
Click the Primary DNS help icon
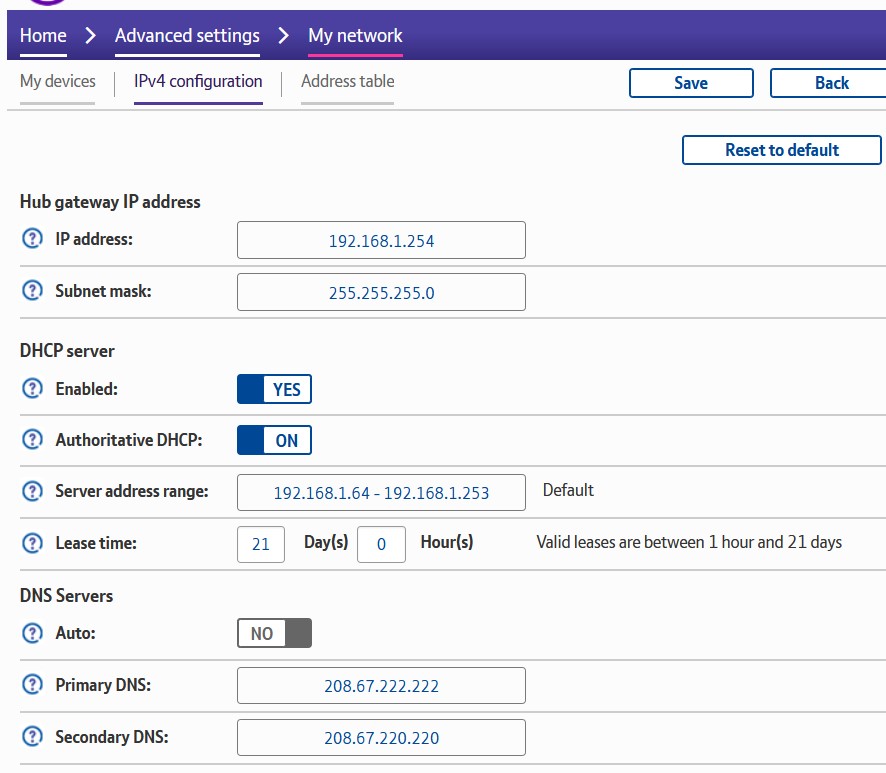pos(33,685)
